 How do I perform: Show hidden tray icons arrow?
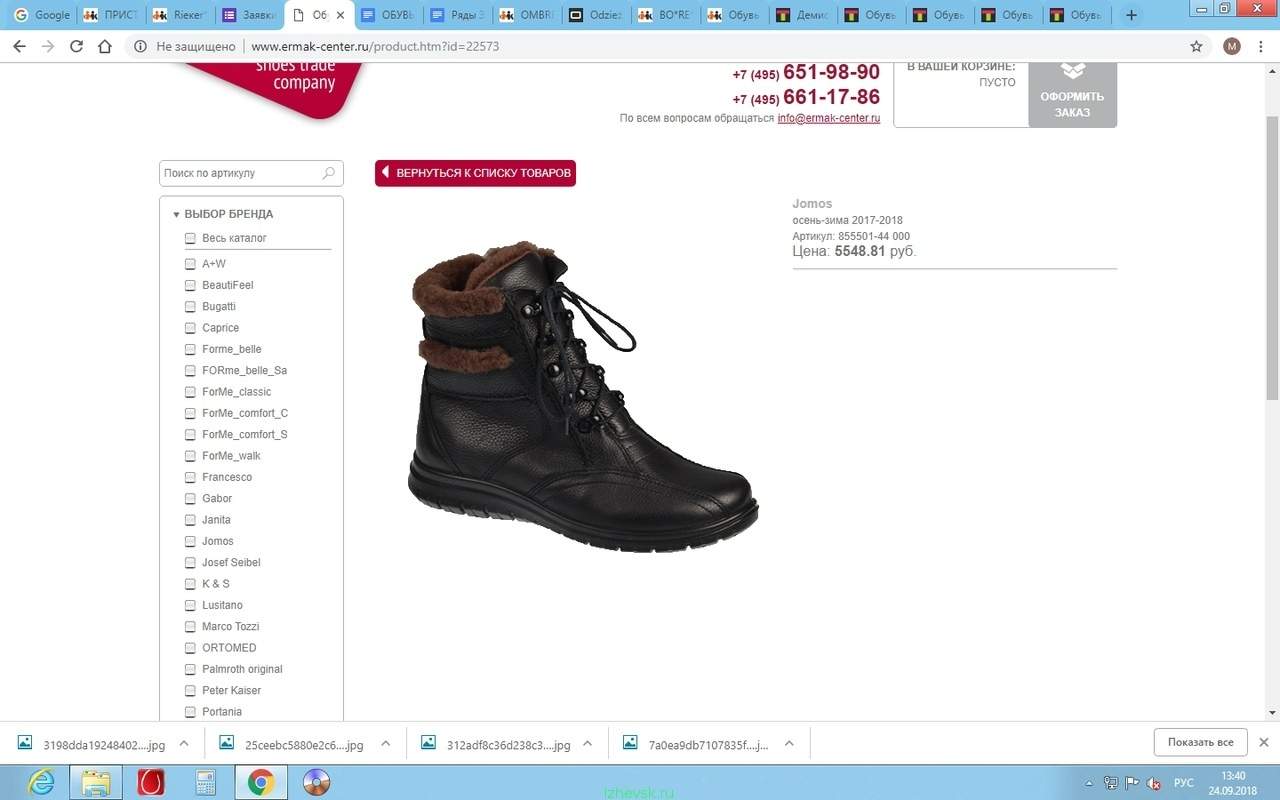click(1089, 783)
